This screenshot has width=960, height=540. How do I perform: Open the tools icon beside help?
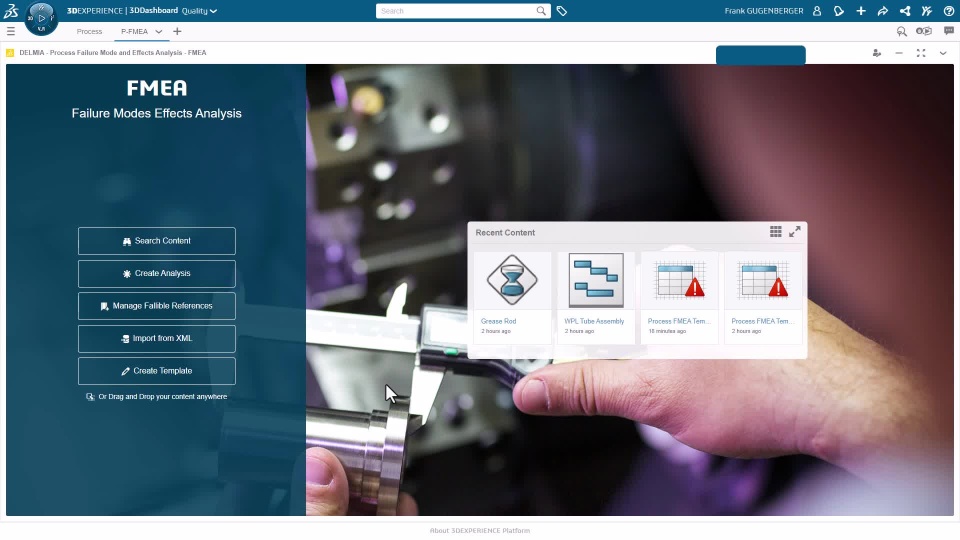tap(927, 11)
